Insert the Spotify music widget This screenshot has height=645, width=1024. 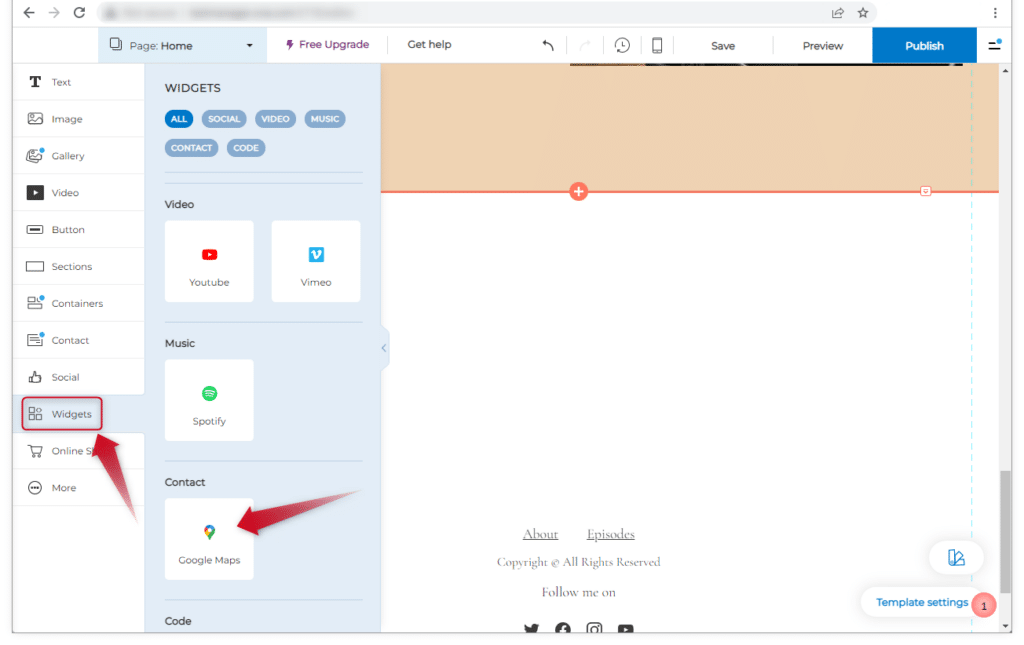(209, 401)
